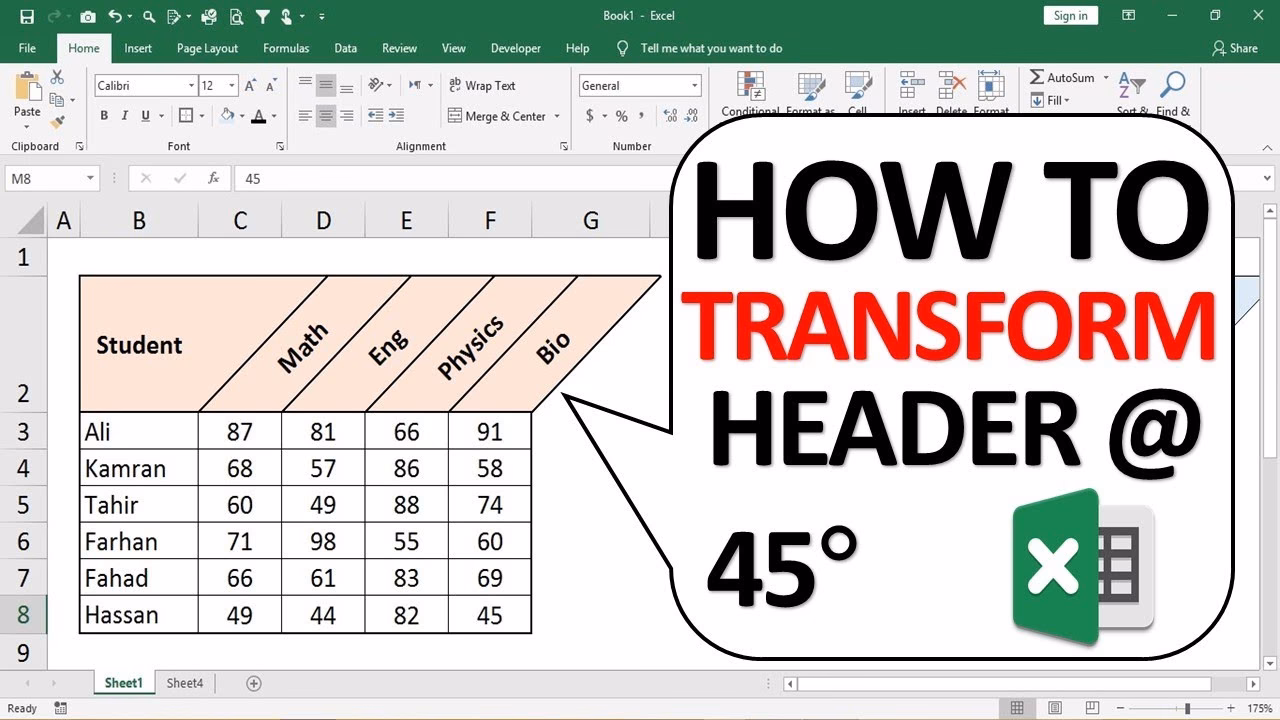The height and width of the screenshot is (720, 1280).
Task: Switch to the Sheet4 worksheet tab
Action: [x=184, y=683]
